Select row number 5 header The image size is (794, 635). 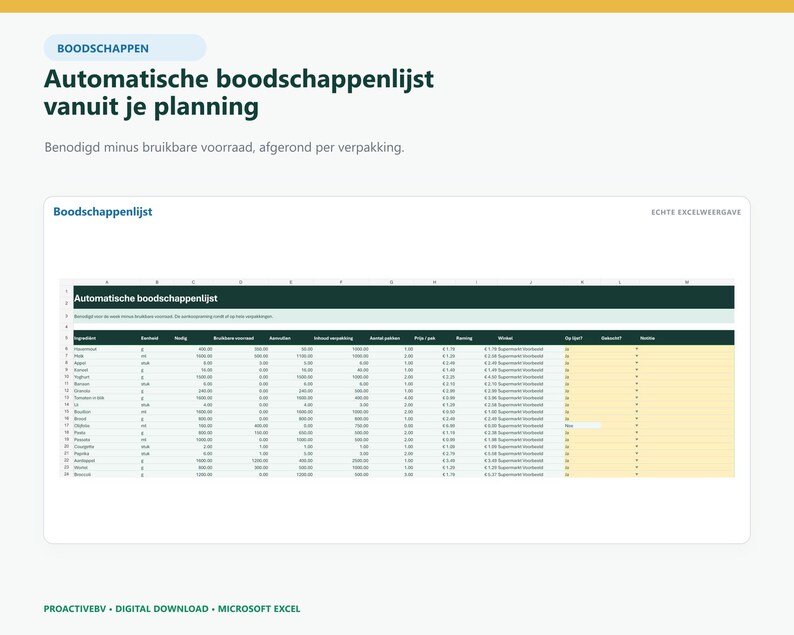[x=66, y=338]
